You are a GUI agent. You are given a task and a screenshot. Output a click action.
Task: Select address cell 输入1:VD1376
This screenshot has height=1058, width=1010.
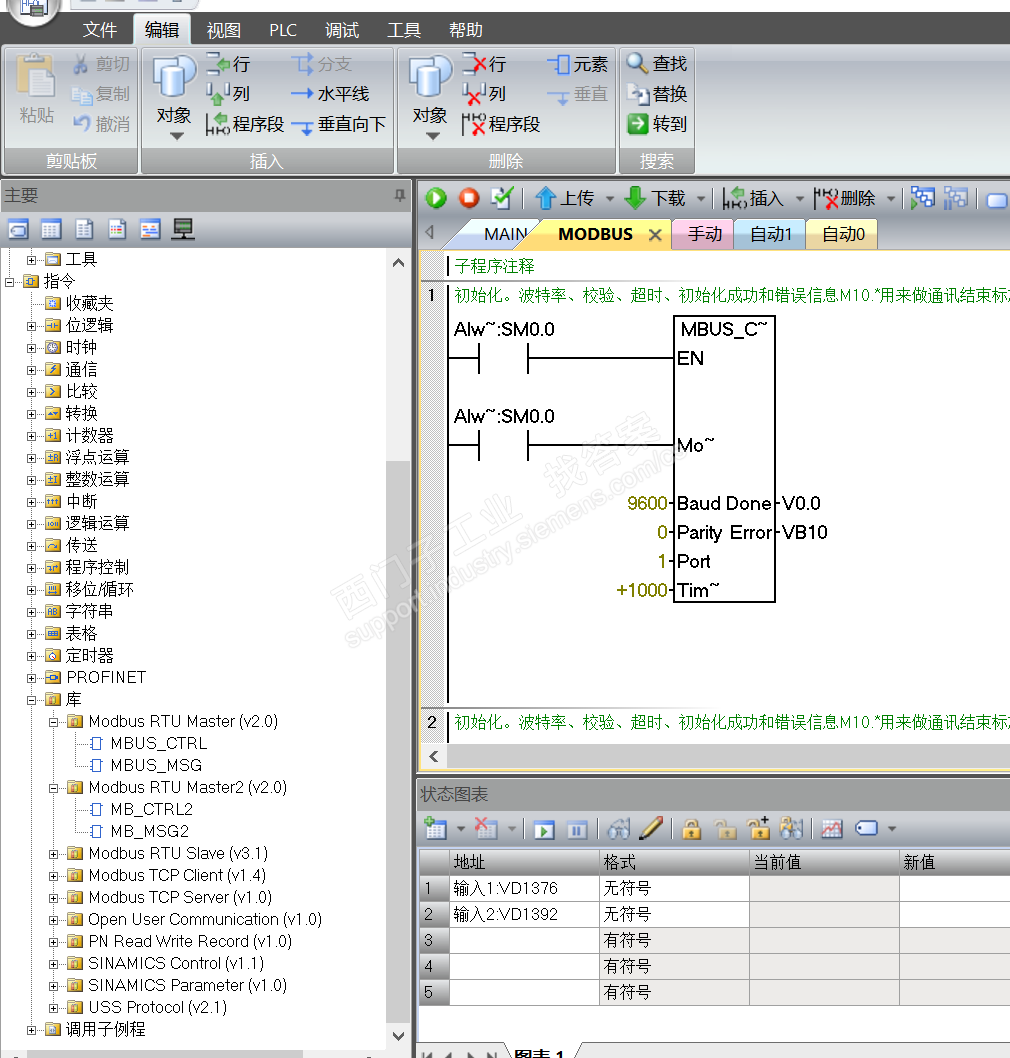pyautogui.click(x=524, y=889)
